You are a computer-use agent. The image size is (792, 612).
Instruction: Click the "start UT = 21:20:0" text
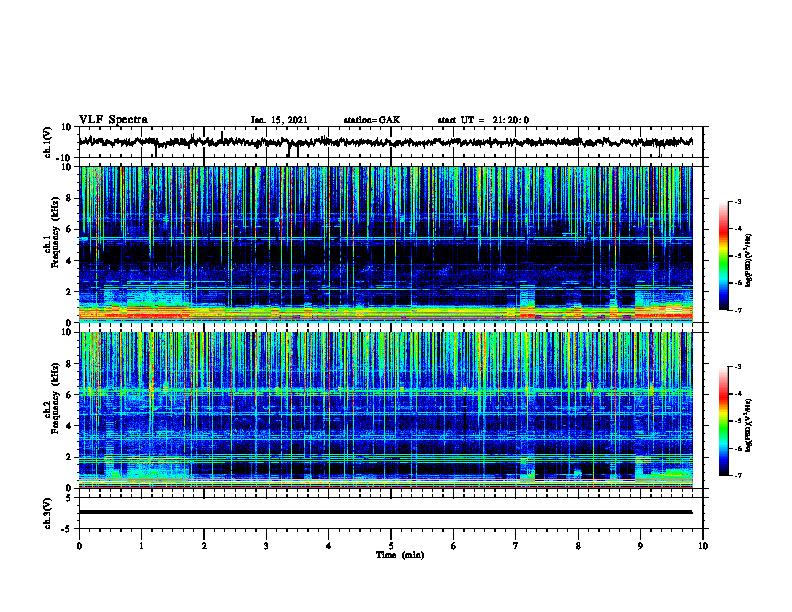pyautogui.click(x=483, y=120)
